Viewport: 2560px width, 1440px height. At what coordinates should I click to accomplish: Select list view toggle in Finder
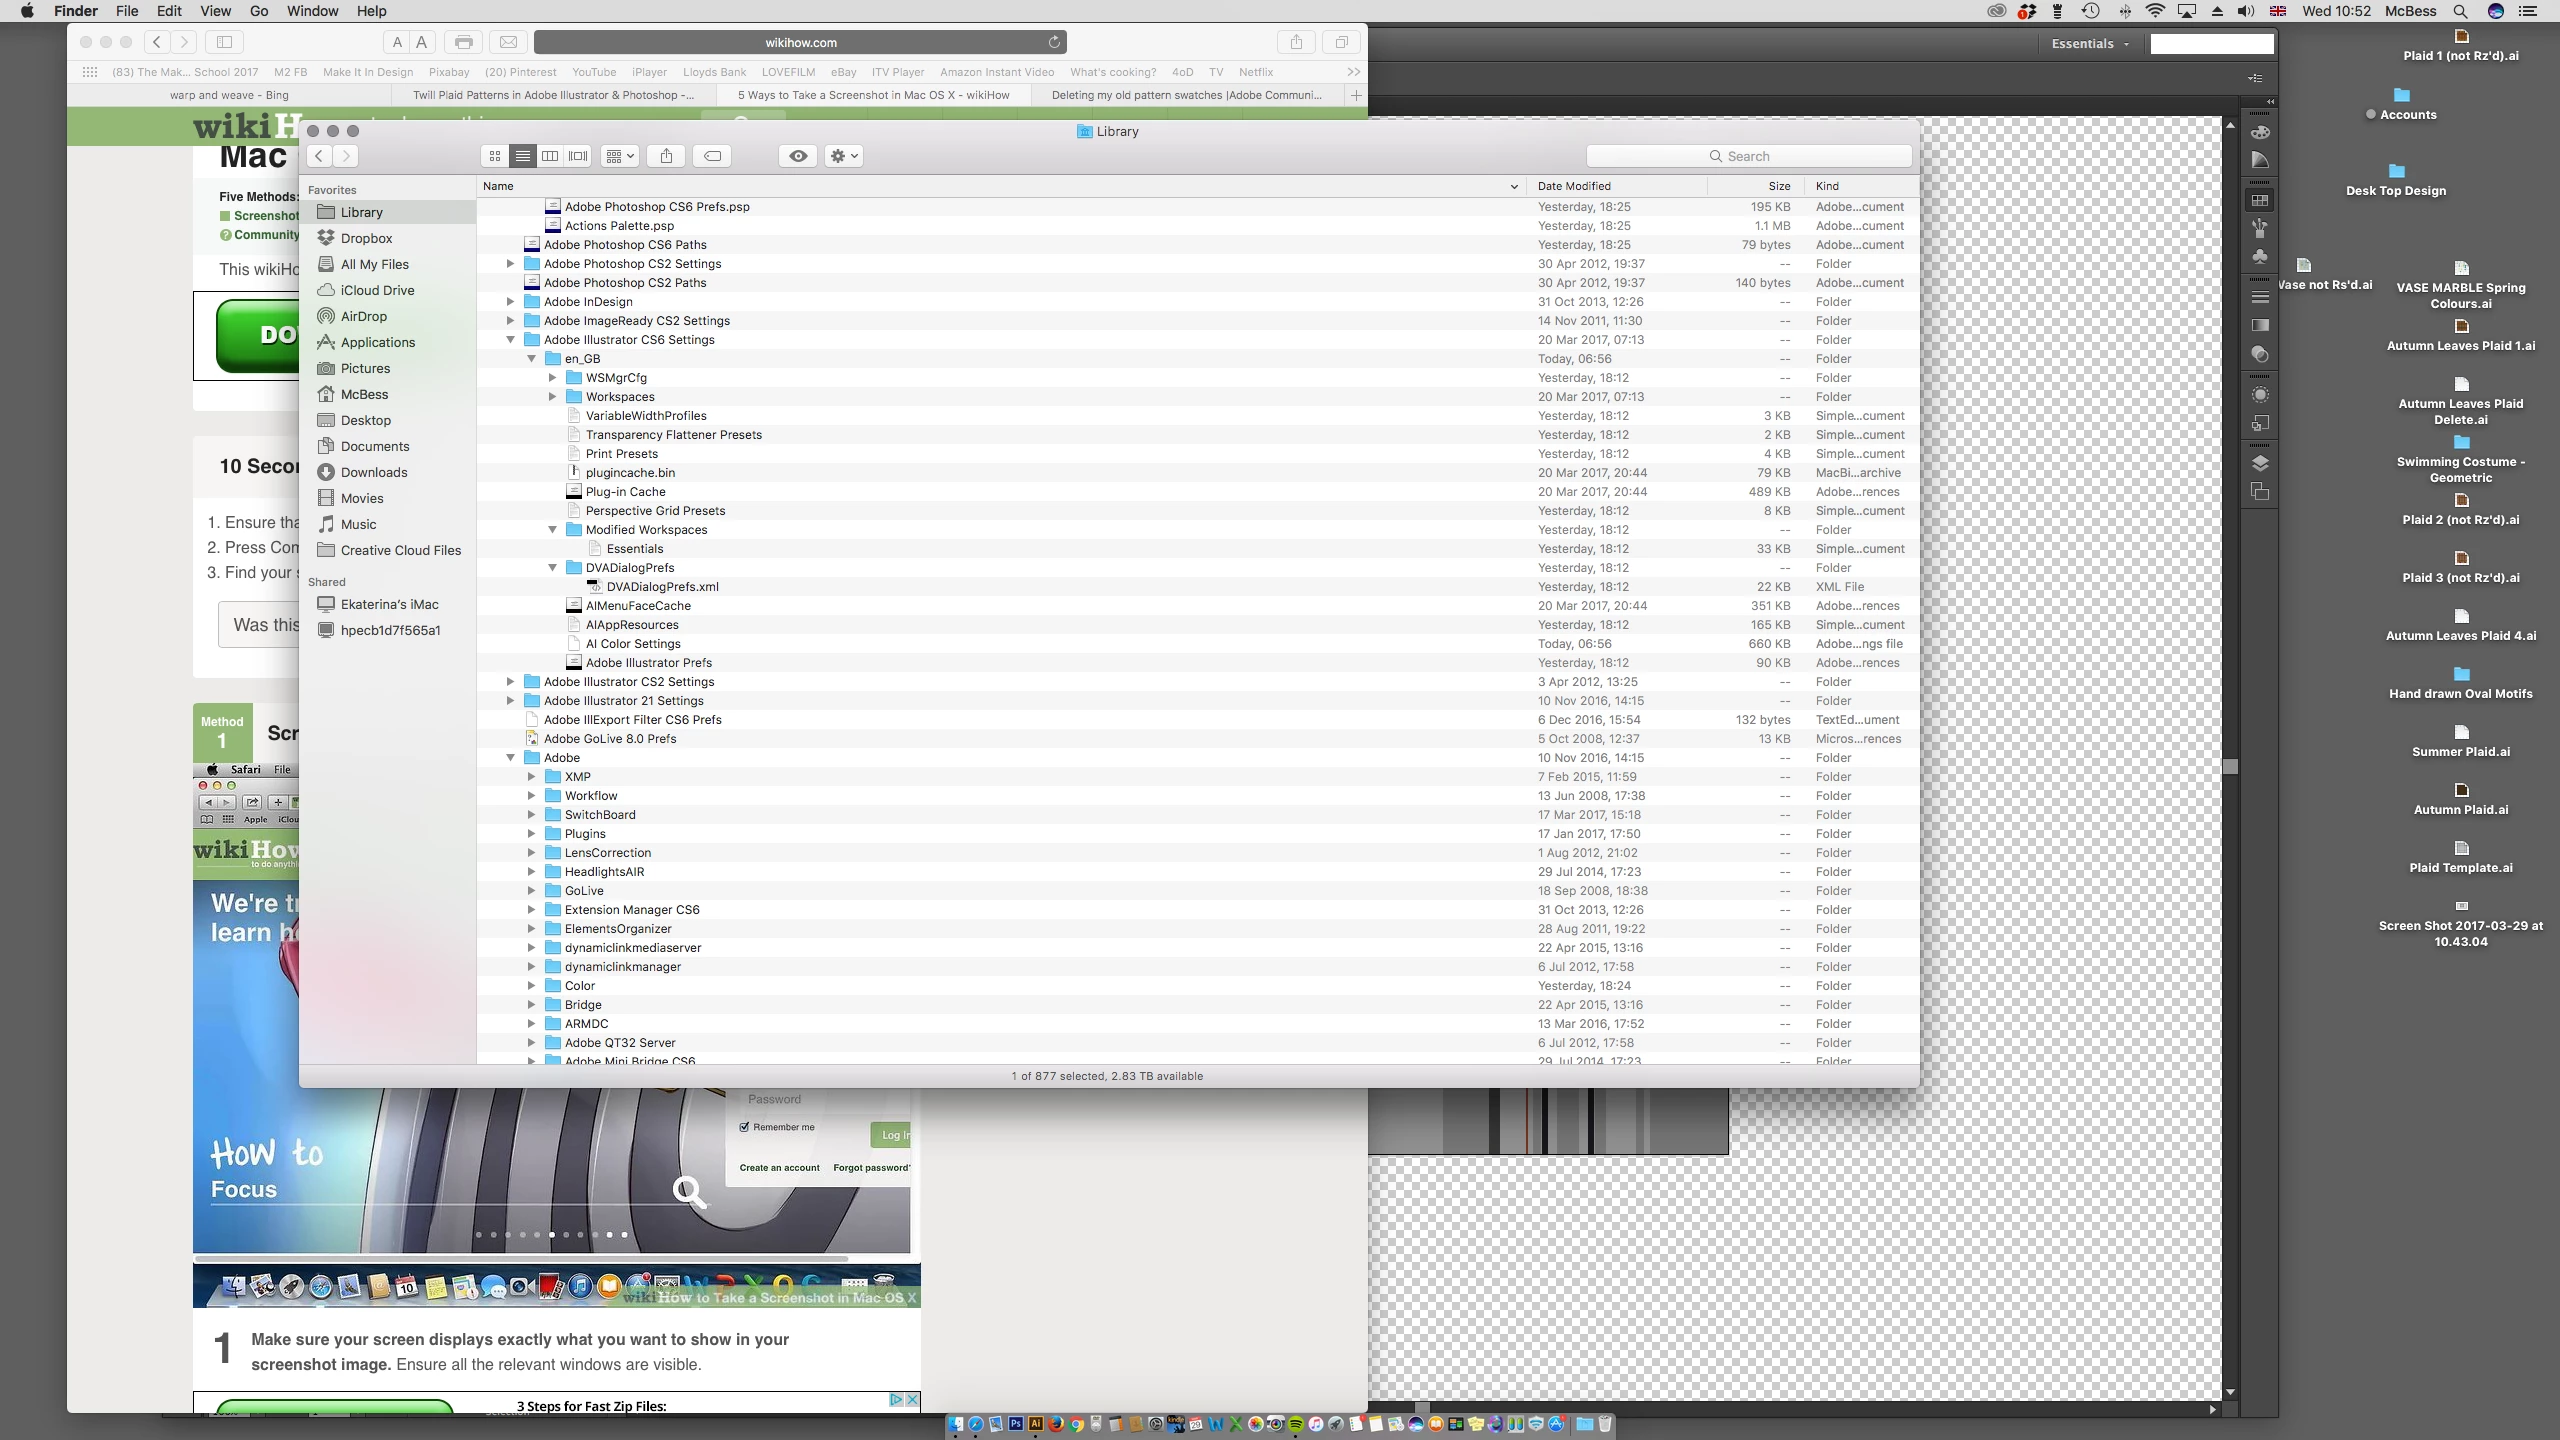tap(522, 156)
